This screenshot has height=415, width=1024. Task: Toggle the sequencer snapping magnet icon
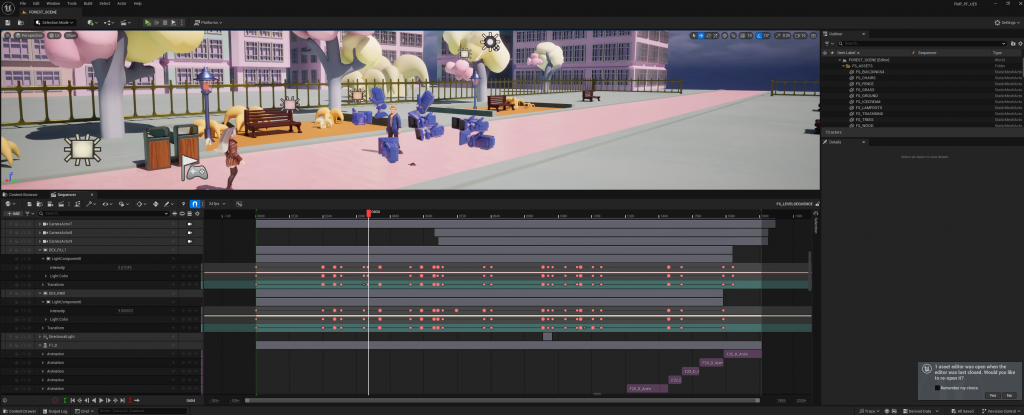pyautogui.click(x=195, y=204)
